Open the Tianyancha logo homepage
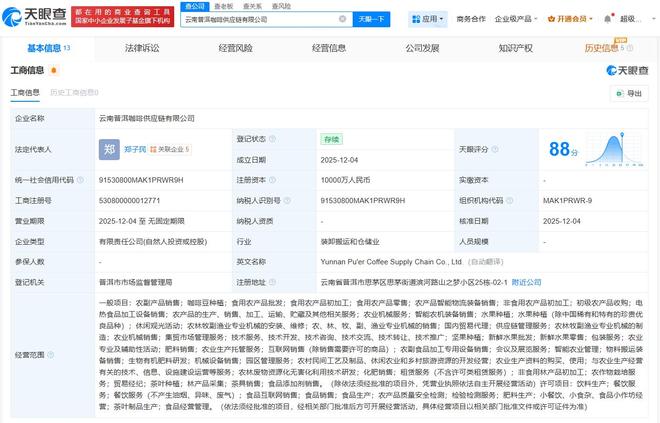This screenshot has width=660, height=423. pyautogui.click(x=34, y=16)
